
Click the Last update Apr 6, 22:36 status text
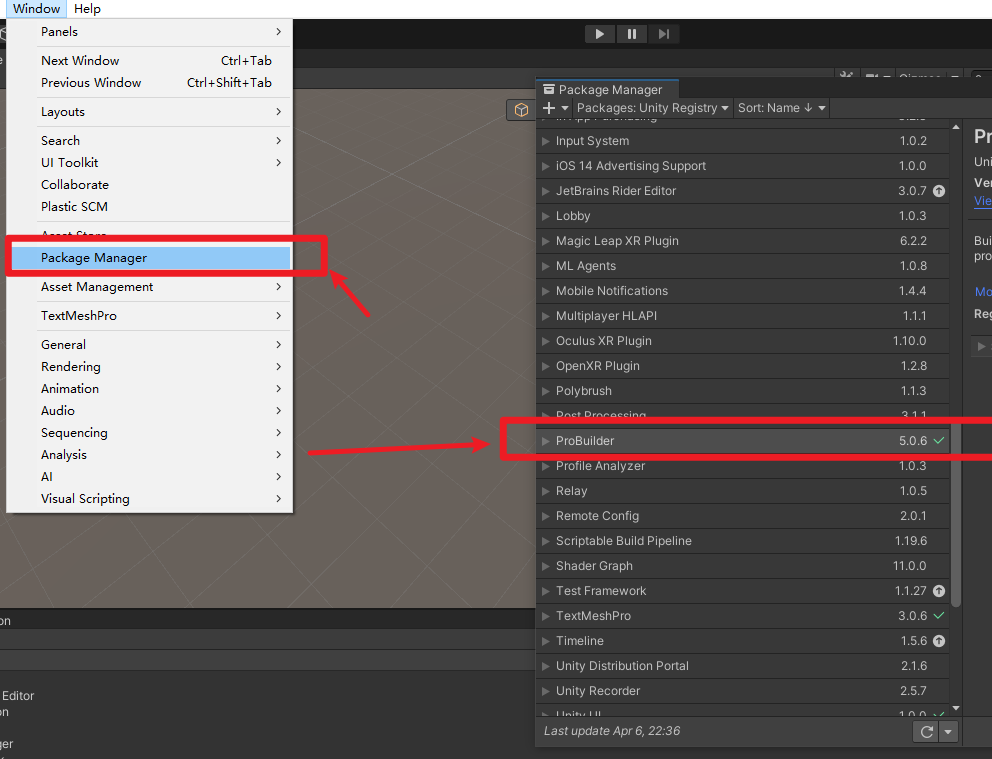pos(612,731)
